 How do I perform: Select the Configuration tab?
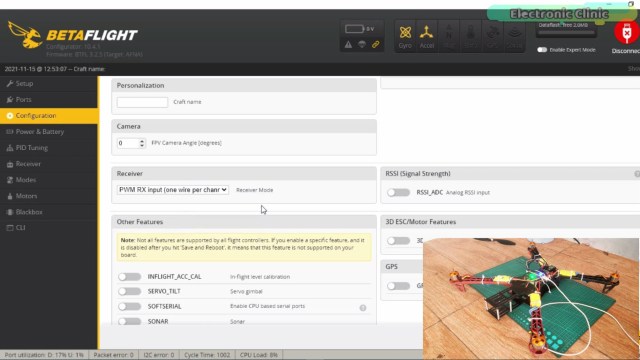click(x=49, y=116)
